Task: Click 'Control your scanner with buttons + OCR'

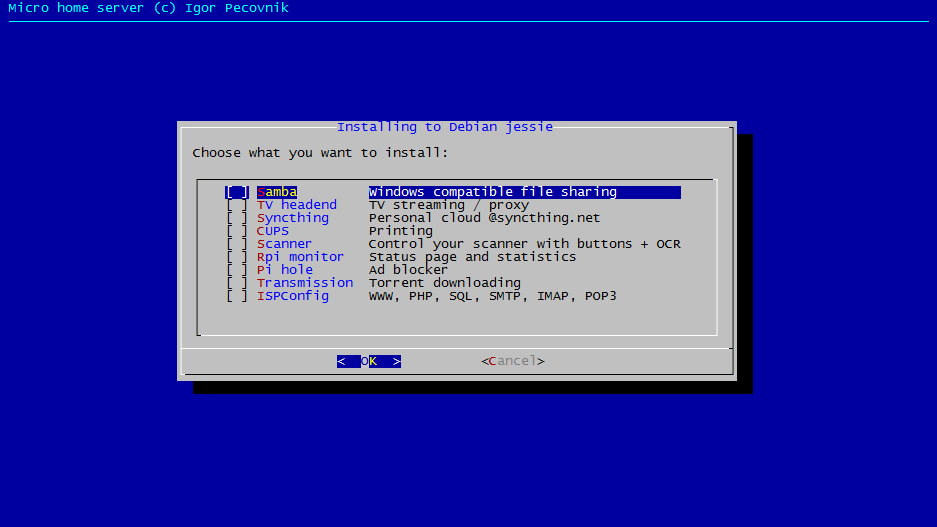Action: pos(525,244)
